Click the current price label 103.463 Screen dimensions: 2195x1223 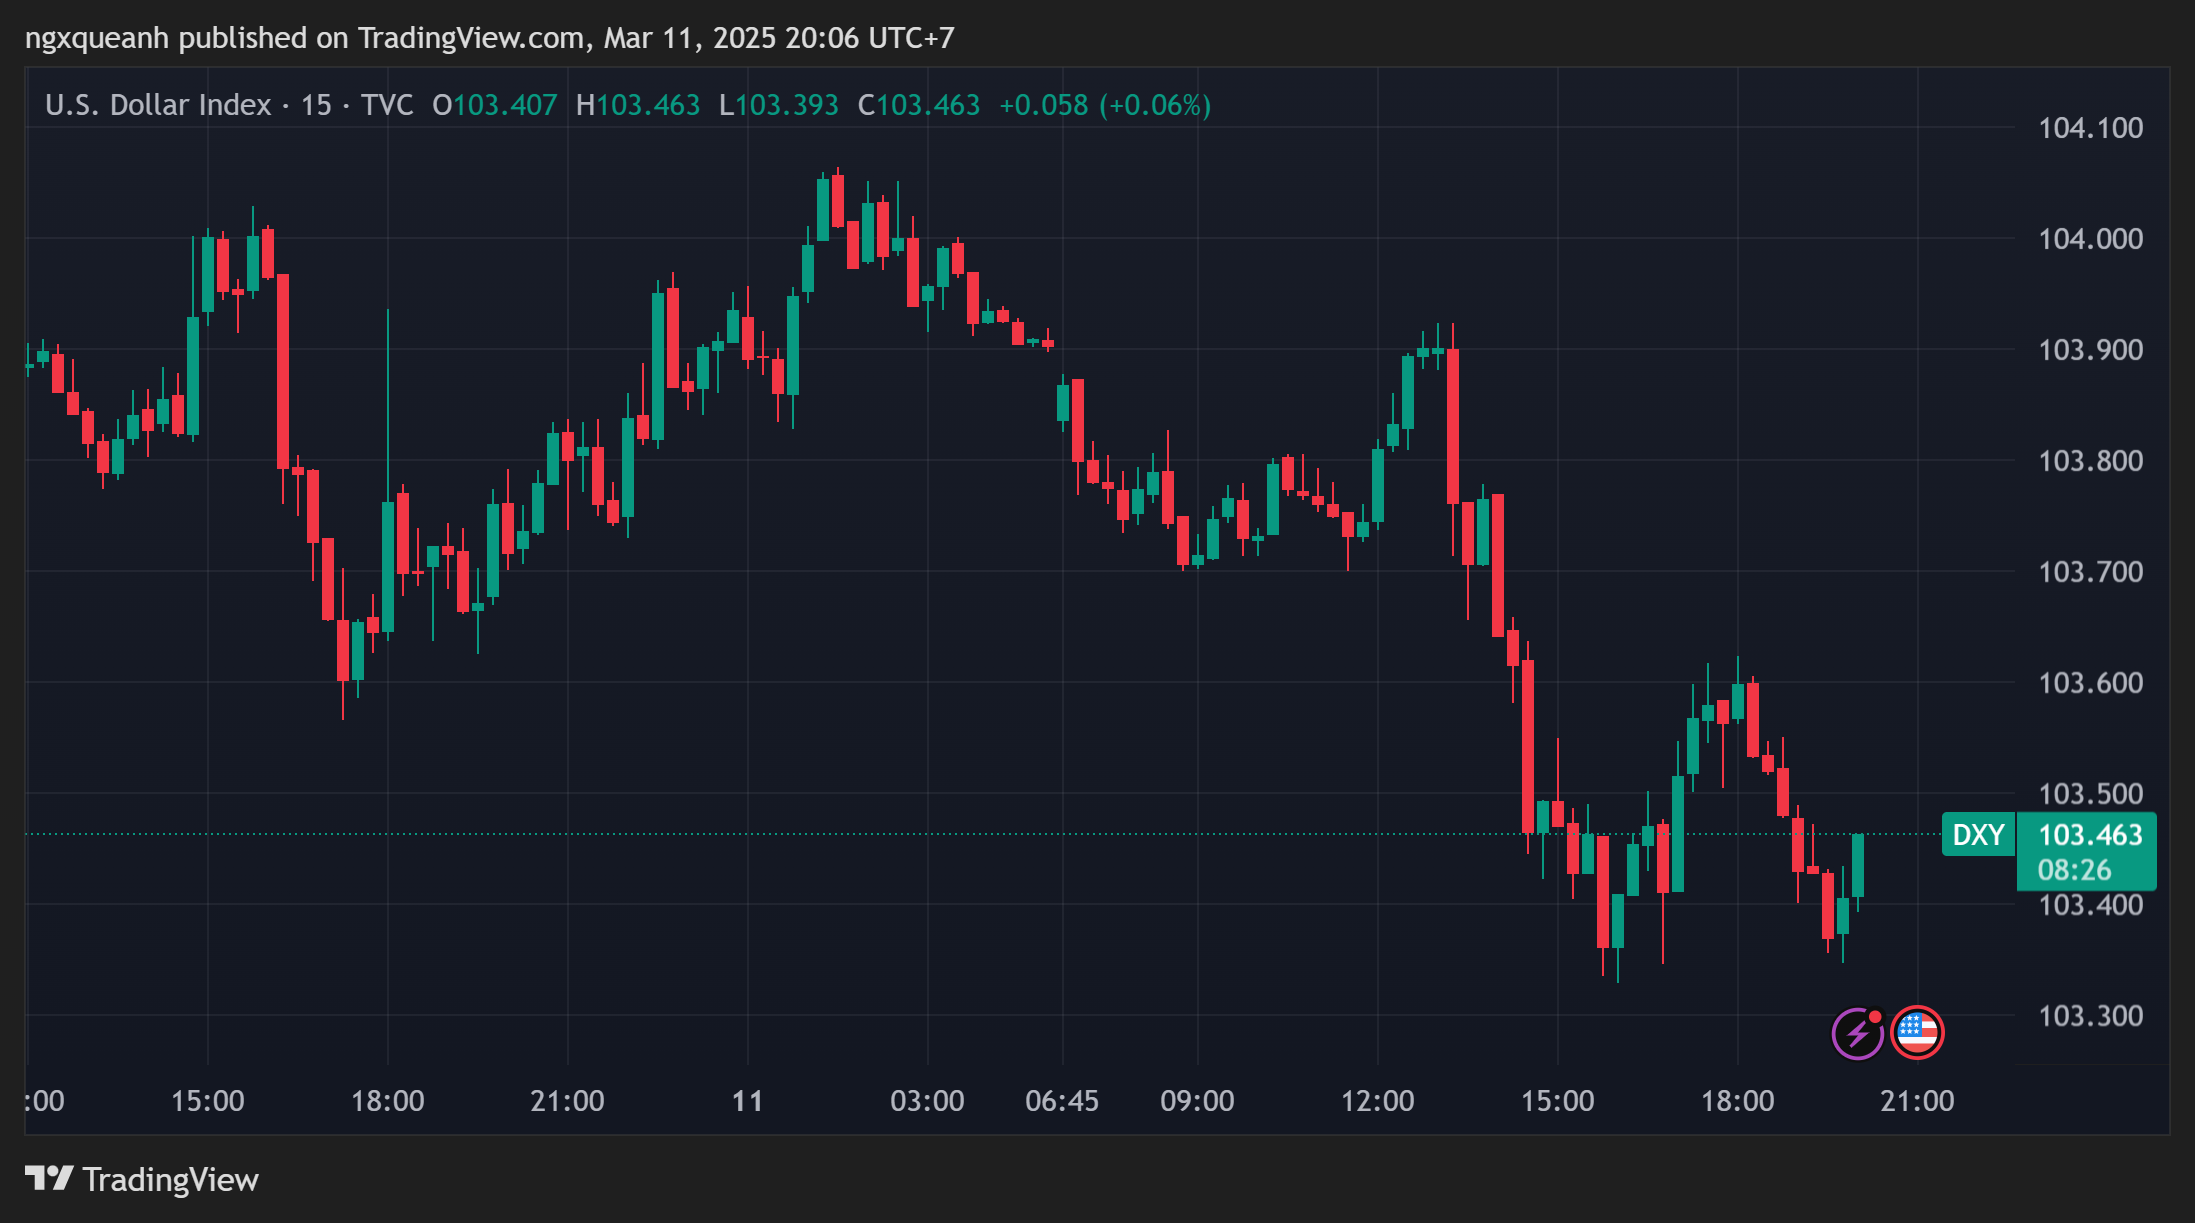(x=2090, y=835)
